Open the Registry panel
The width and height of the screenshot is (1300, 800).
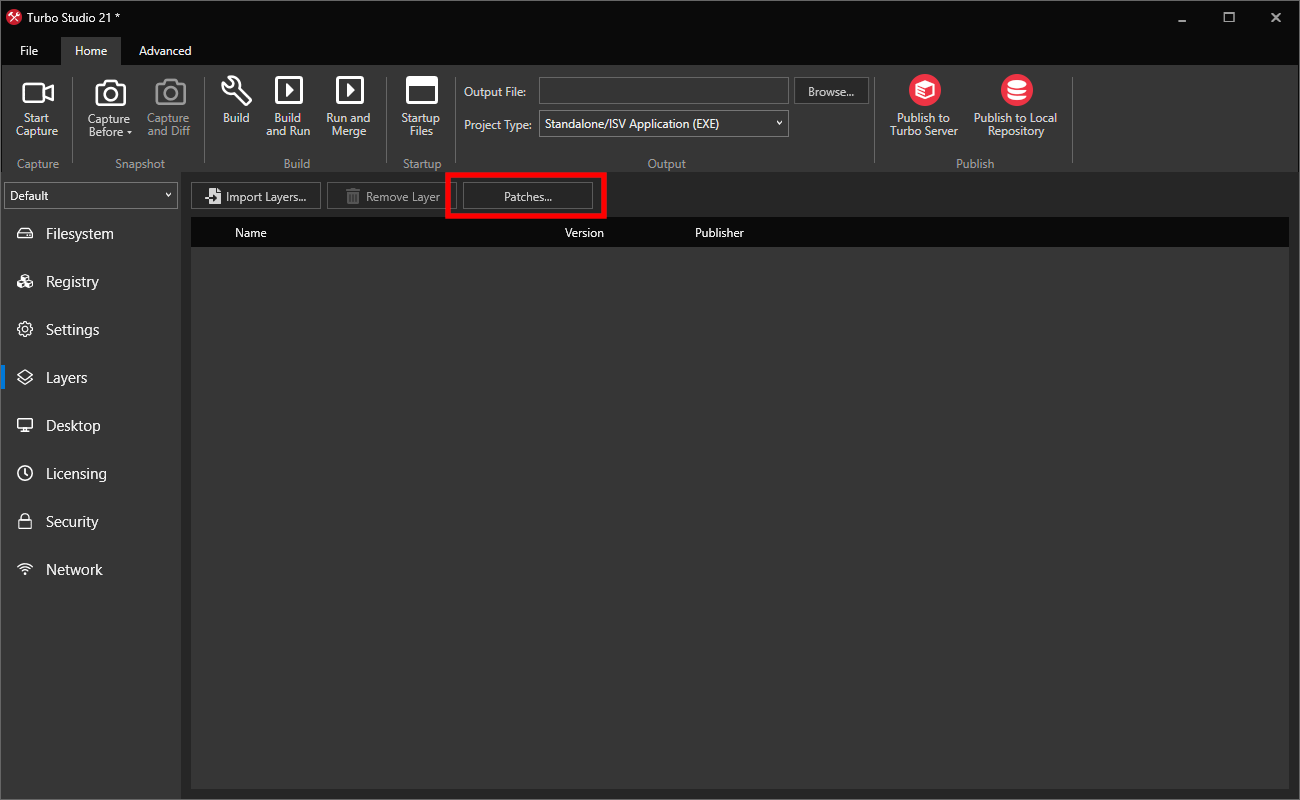71,281
